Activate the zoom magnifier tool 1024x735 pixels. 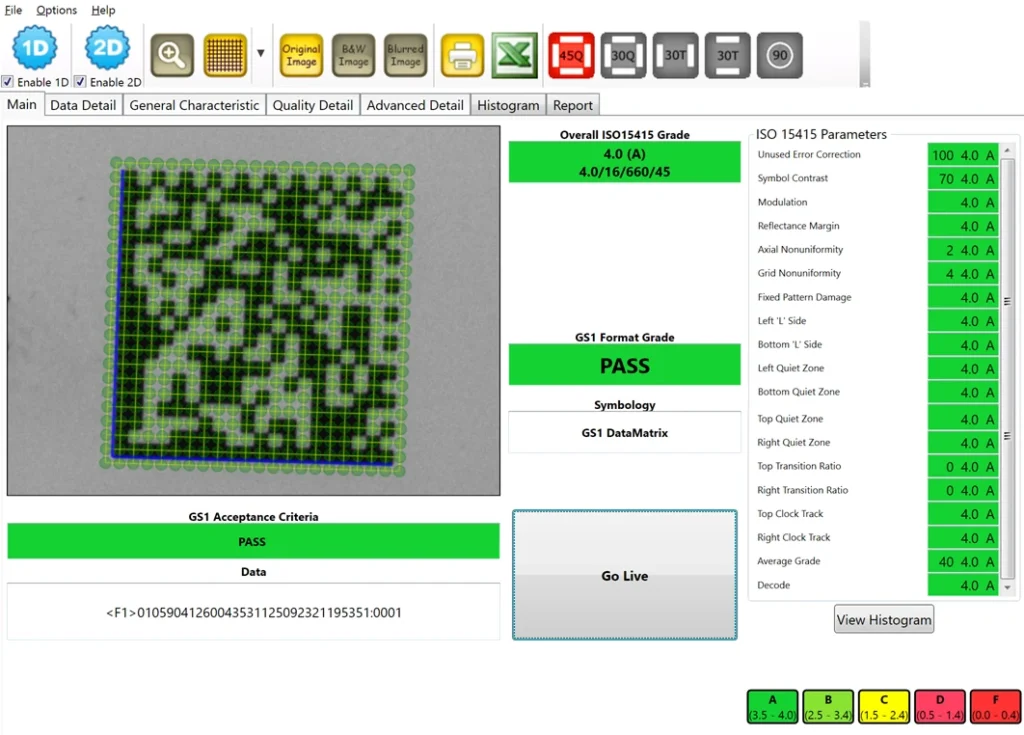click(171, 55)
